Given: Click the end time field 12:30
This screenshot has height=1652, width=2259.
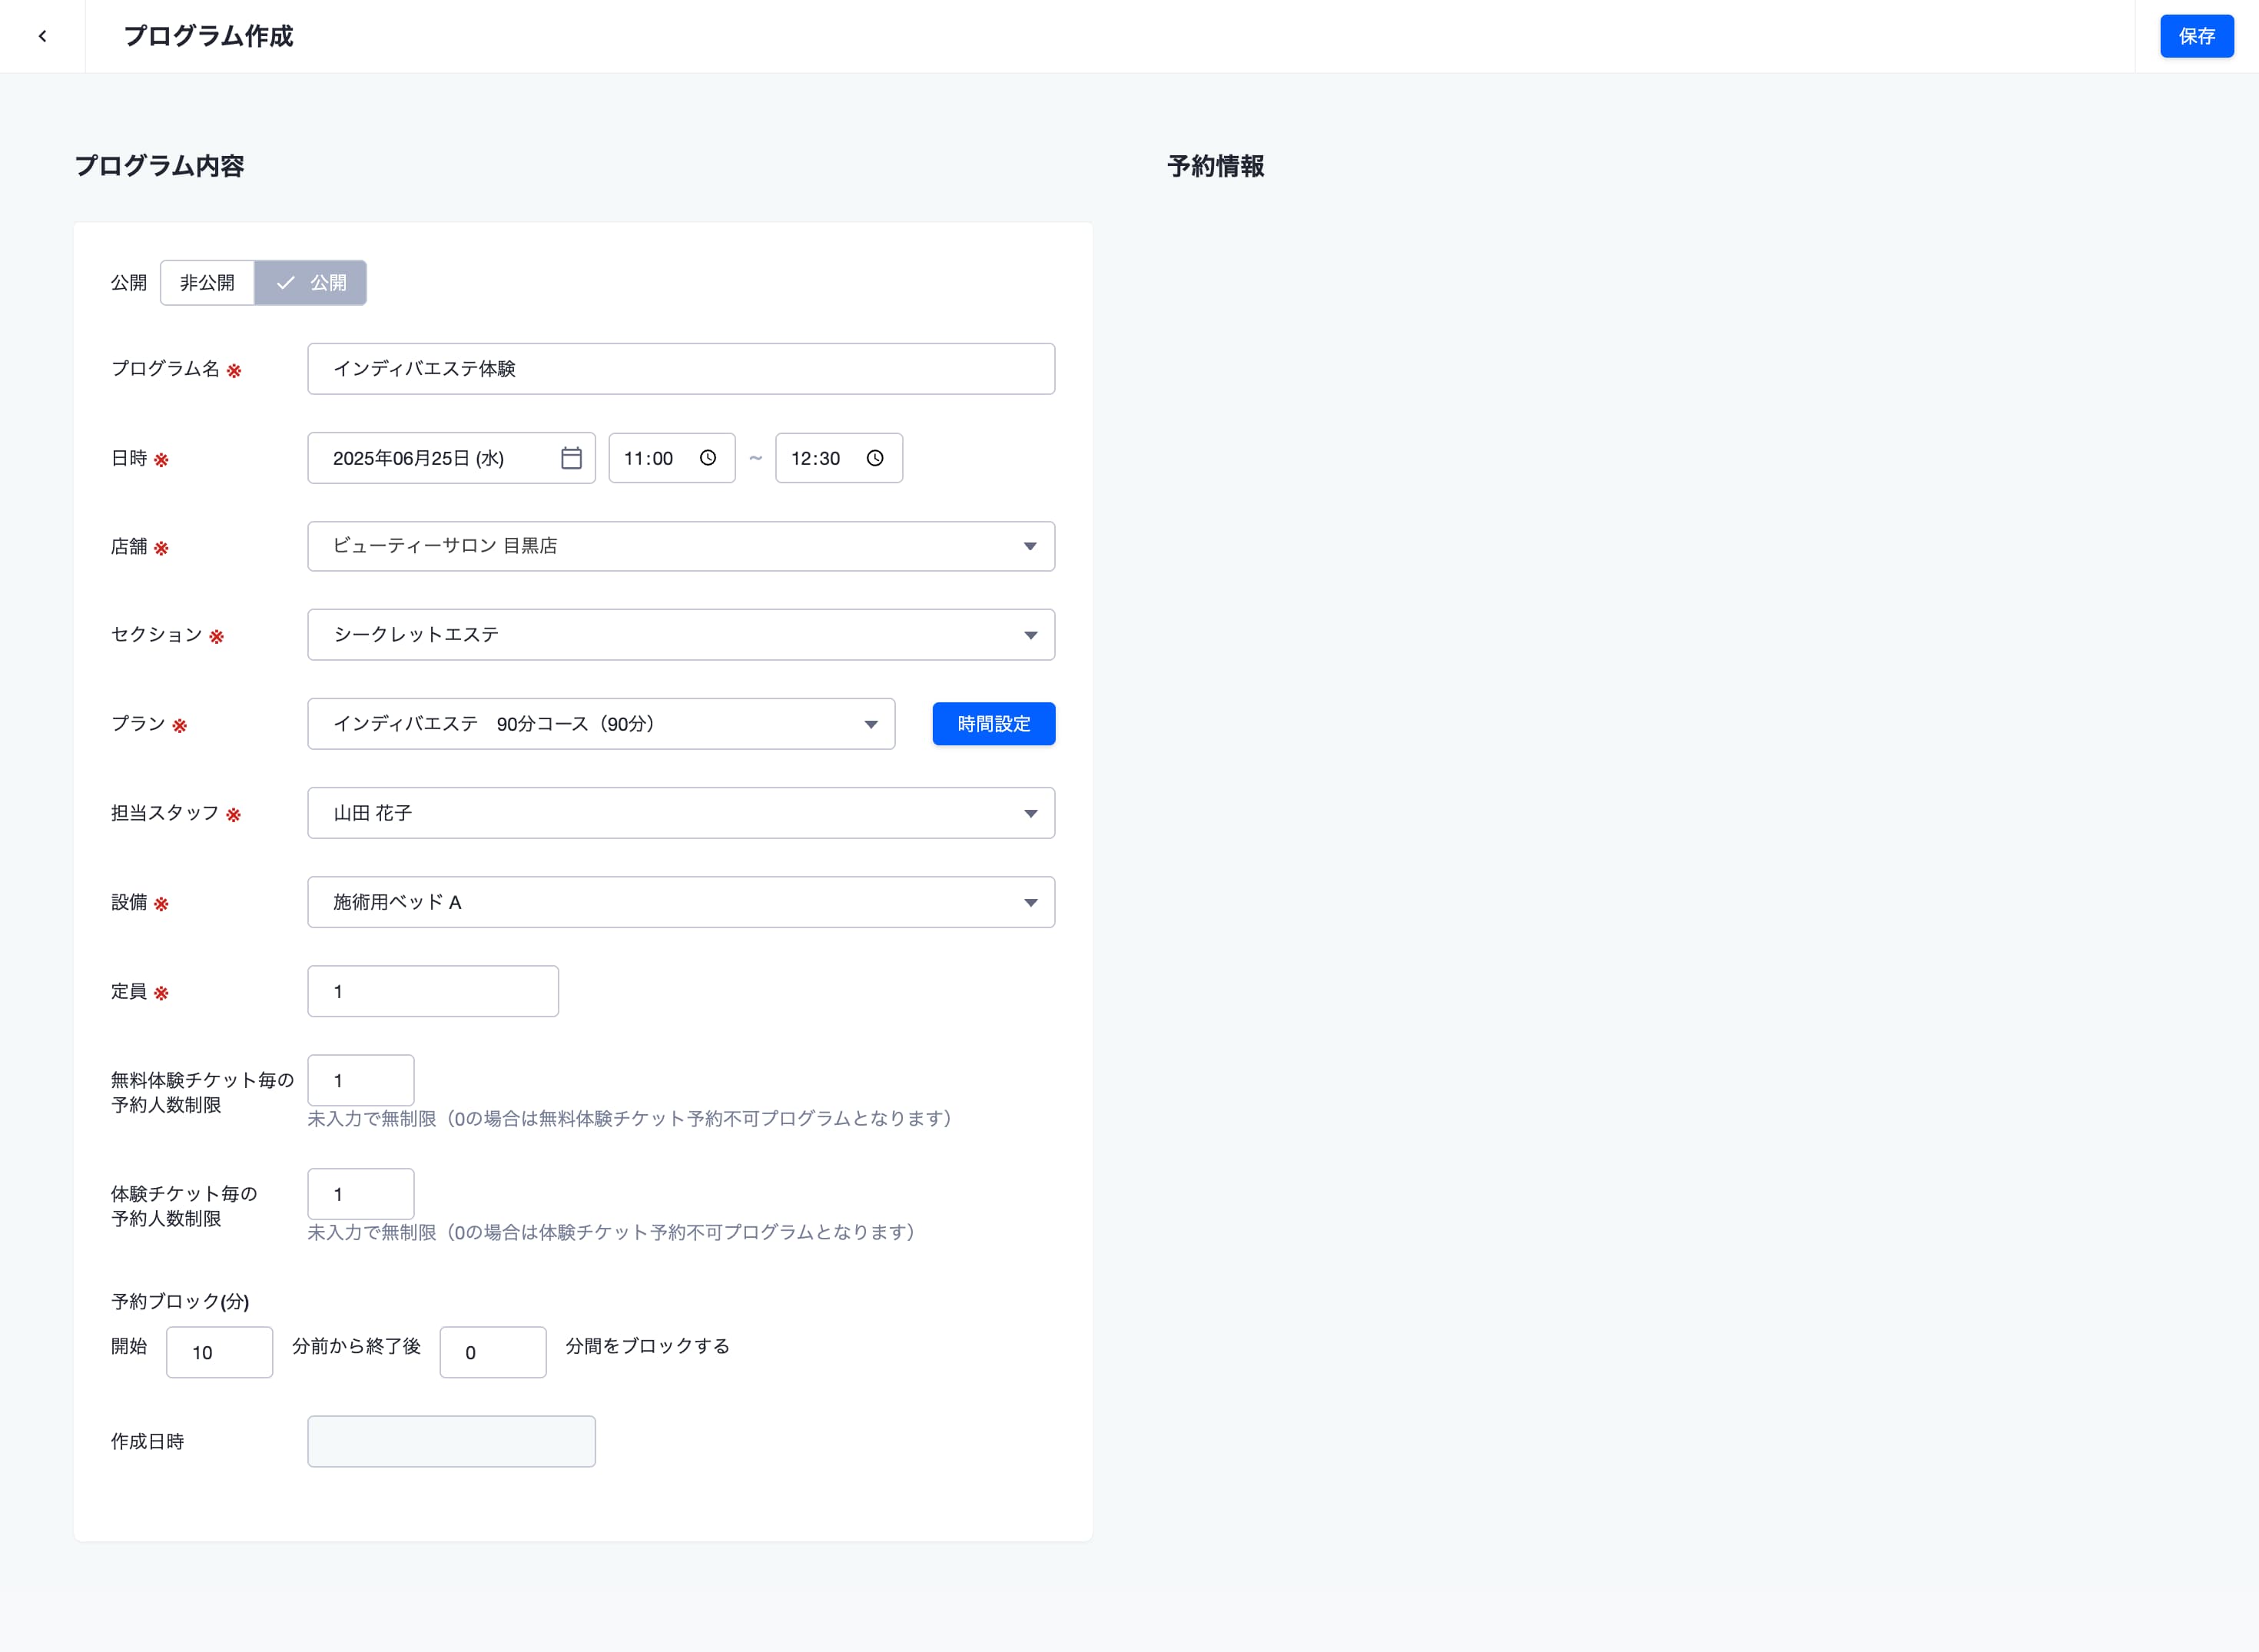Looking at the screenshot, I should coord(839,458).
